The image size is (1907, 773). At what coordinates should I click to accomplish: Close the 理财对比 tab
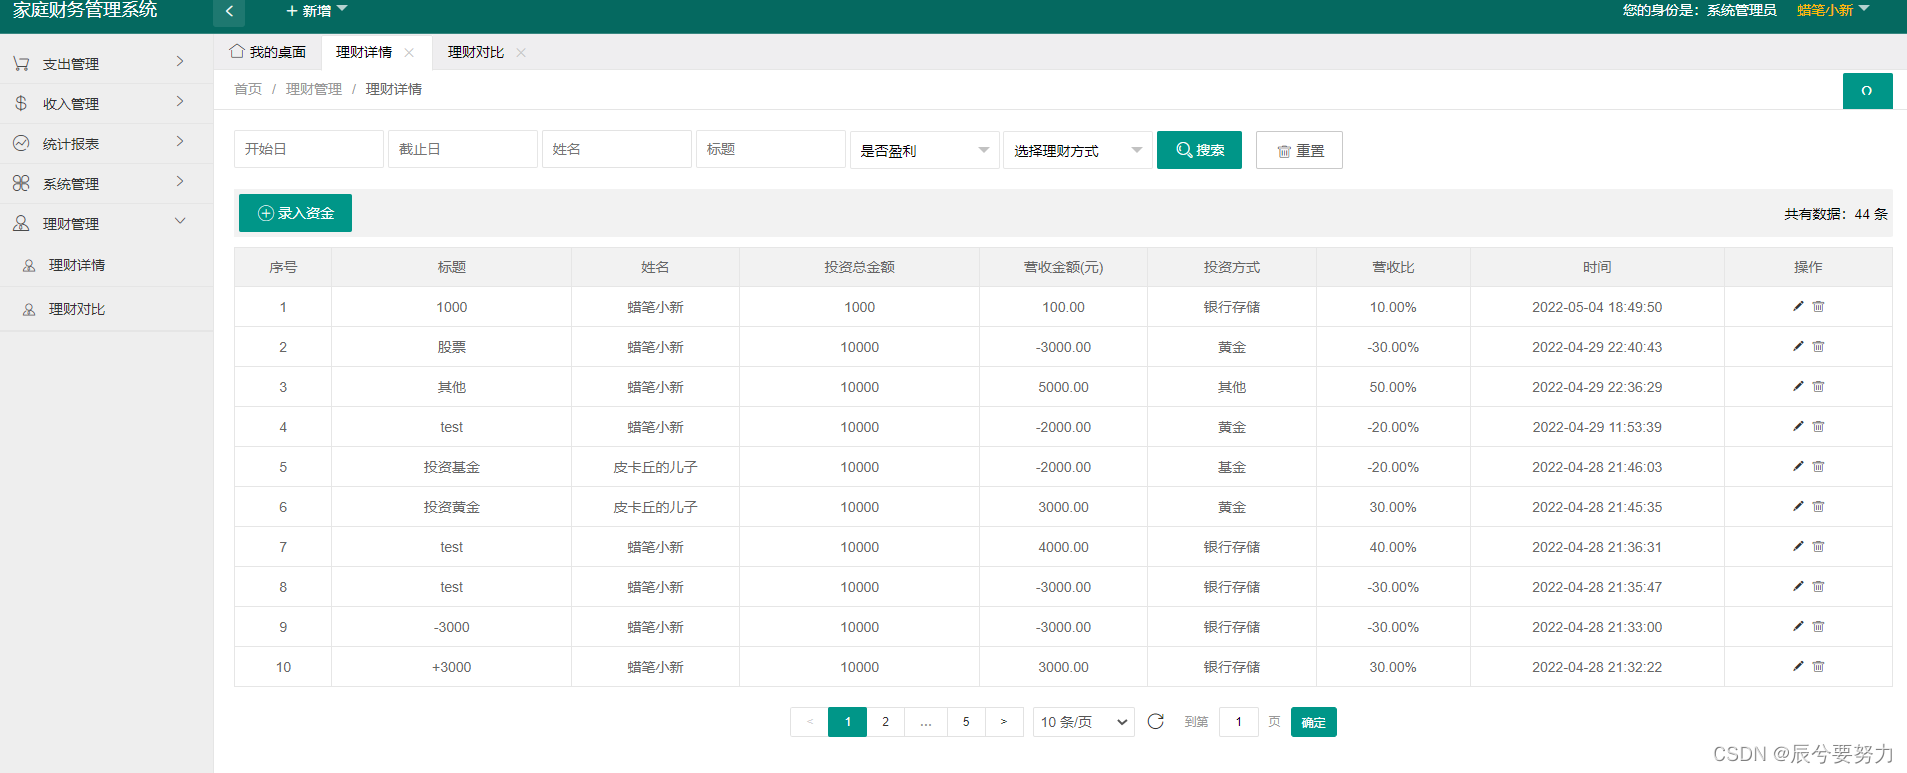pyautogui.click(x=521, y=53)
